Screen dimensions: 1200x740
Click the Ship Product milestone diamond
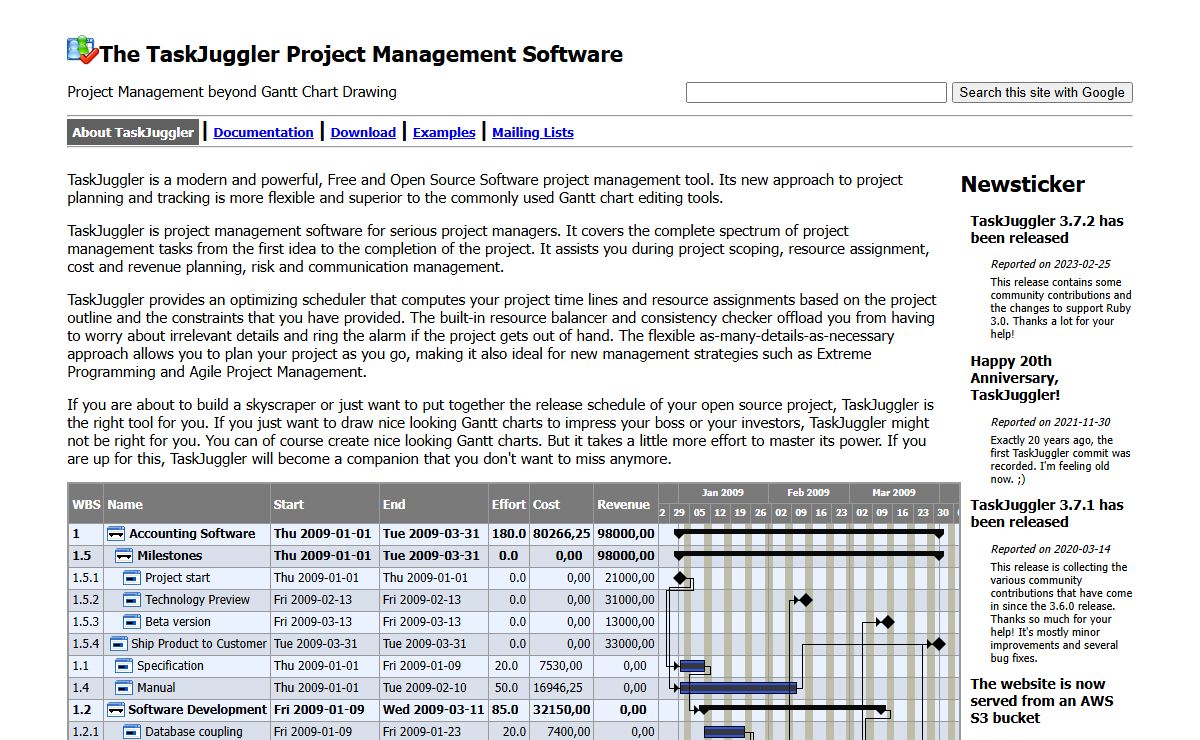point(938,644)
